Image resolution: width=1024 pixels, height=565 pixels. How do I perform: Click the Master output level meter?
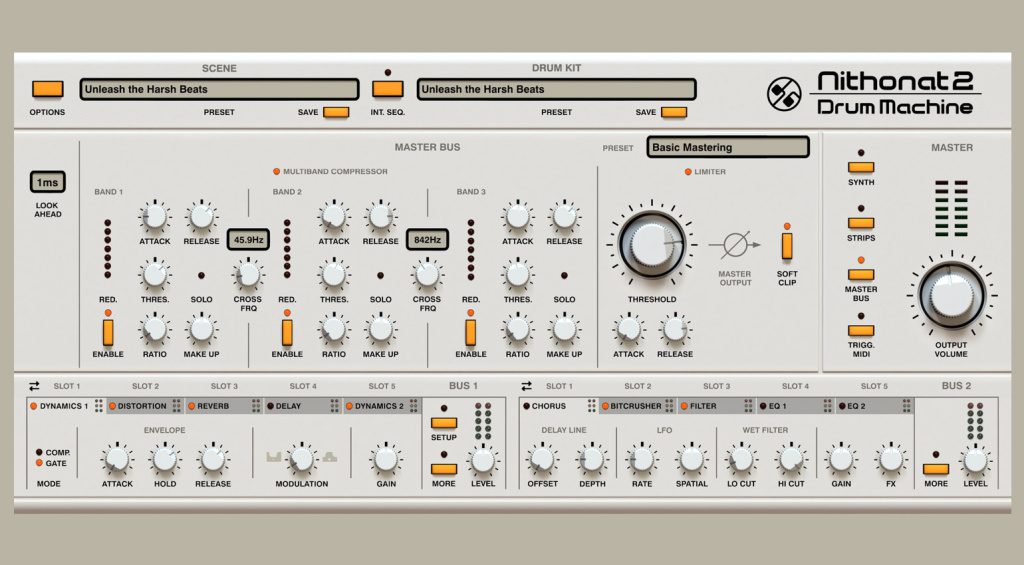(x=952, y=208)
